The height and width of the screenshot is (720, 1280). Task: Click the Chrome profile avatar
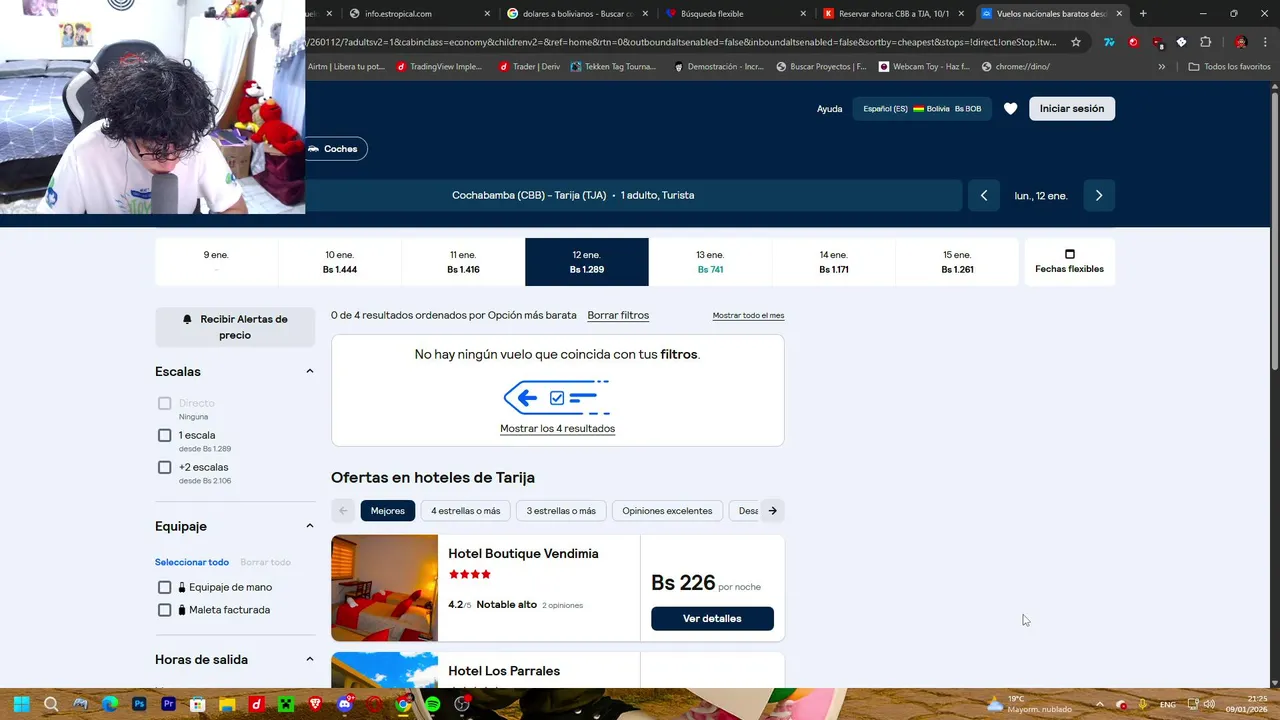(1241, 42)
